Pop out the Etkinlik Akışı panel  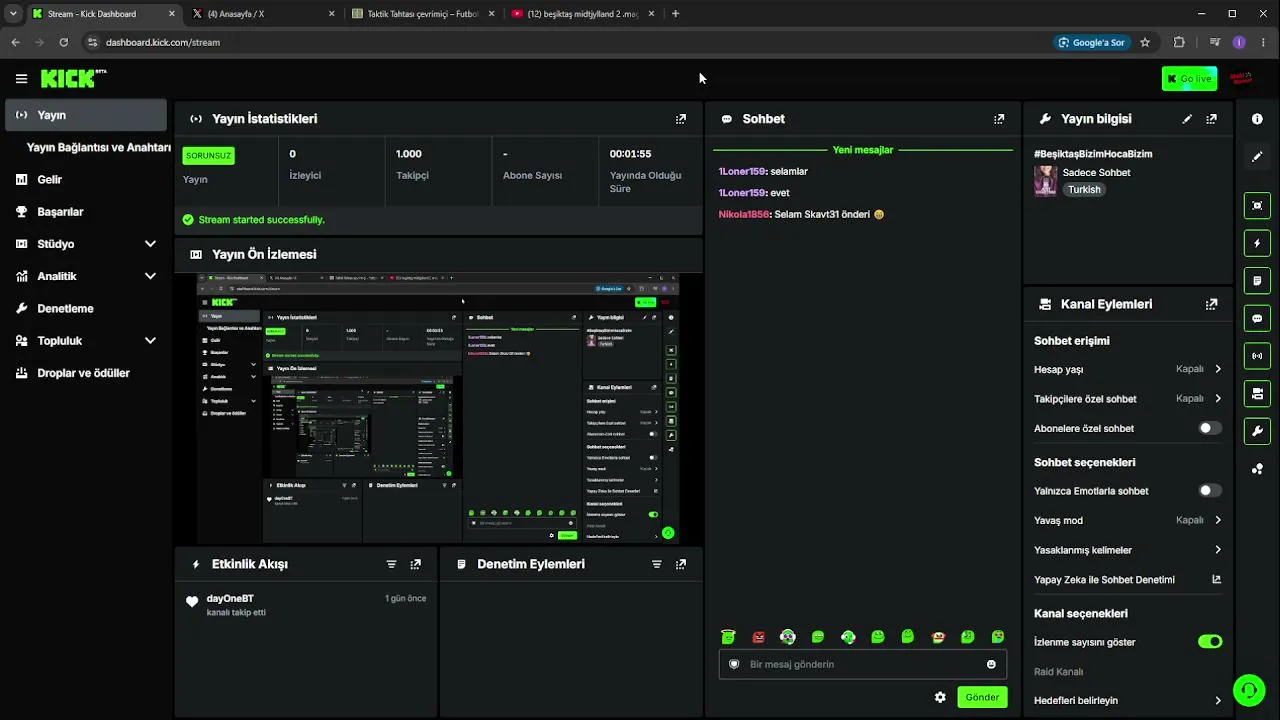click(416, 564)
